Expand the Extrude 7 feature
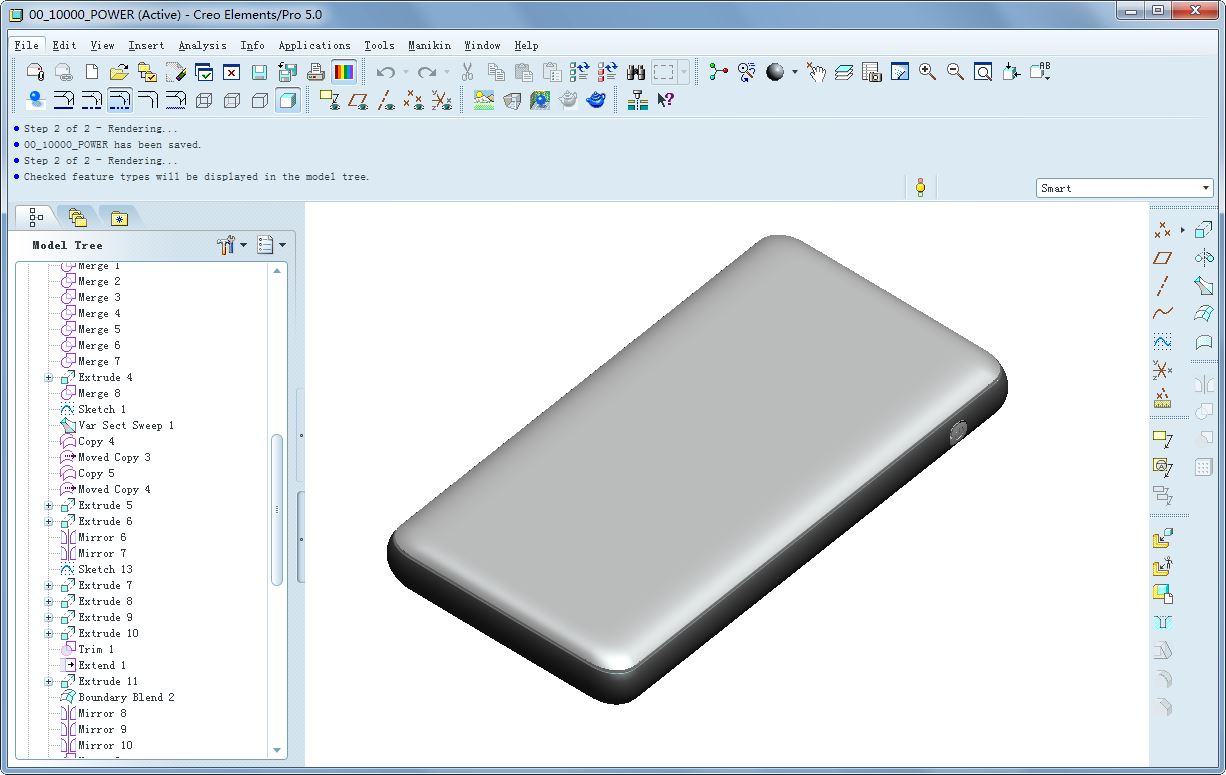Screen dimensions: 1226x775 click(49, 586)
